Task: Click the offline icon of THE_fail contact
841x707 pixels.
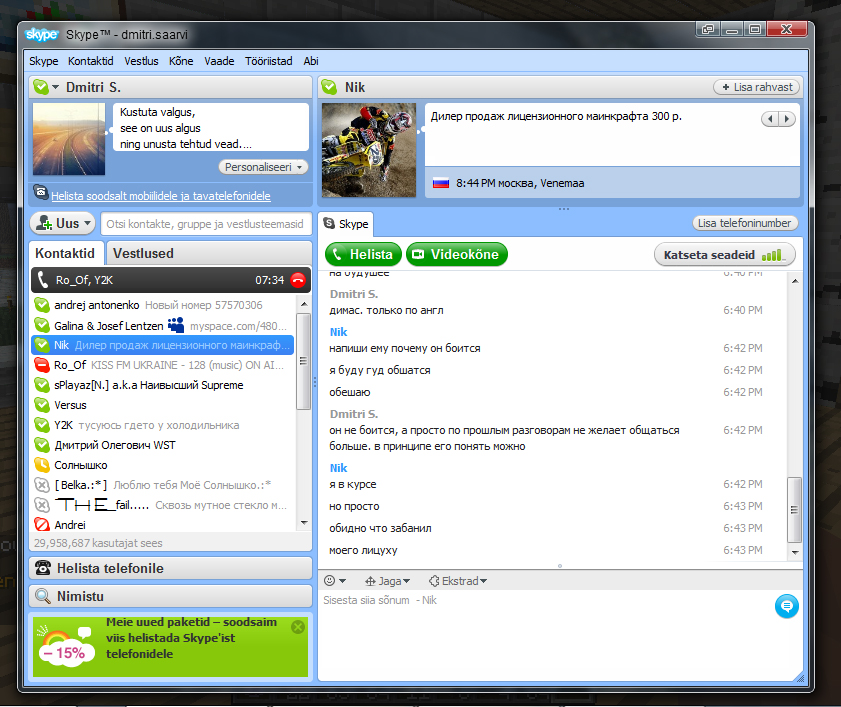Action: pyautogui.click(x=42, y=505)
